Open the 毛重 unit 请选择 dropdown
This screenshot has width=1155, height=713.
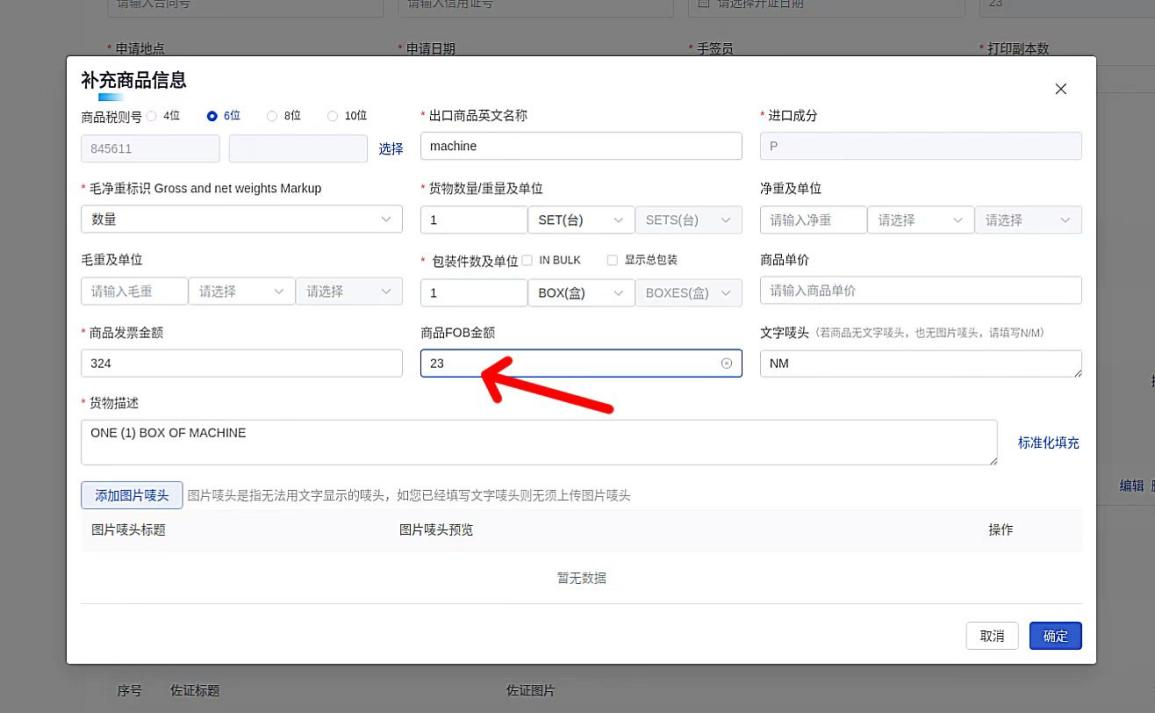[x=241, y=291]
